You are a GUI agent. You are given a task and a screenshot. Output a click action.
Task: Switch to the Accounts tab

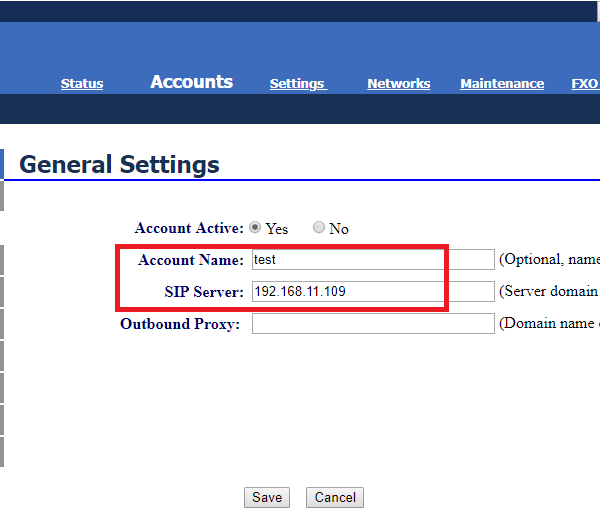[191, 82]
